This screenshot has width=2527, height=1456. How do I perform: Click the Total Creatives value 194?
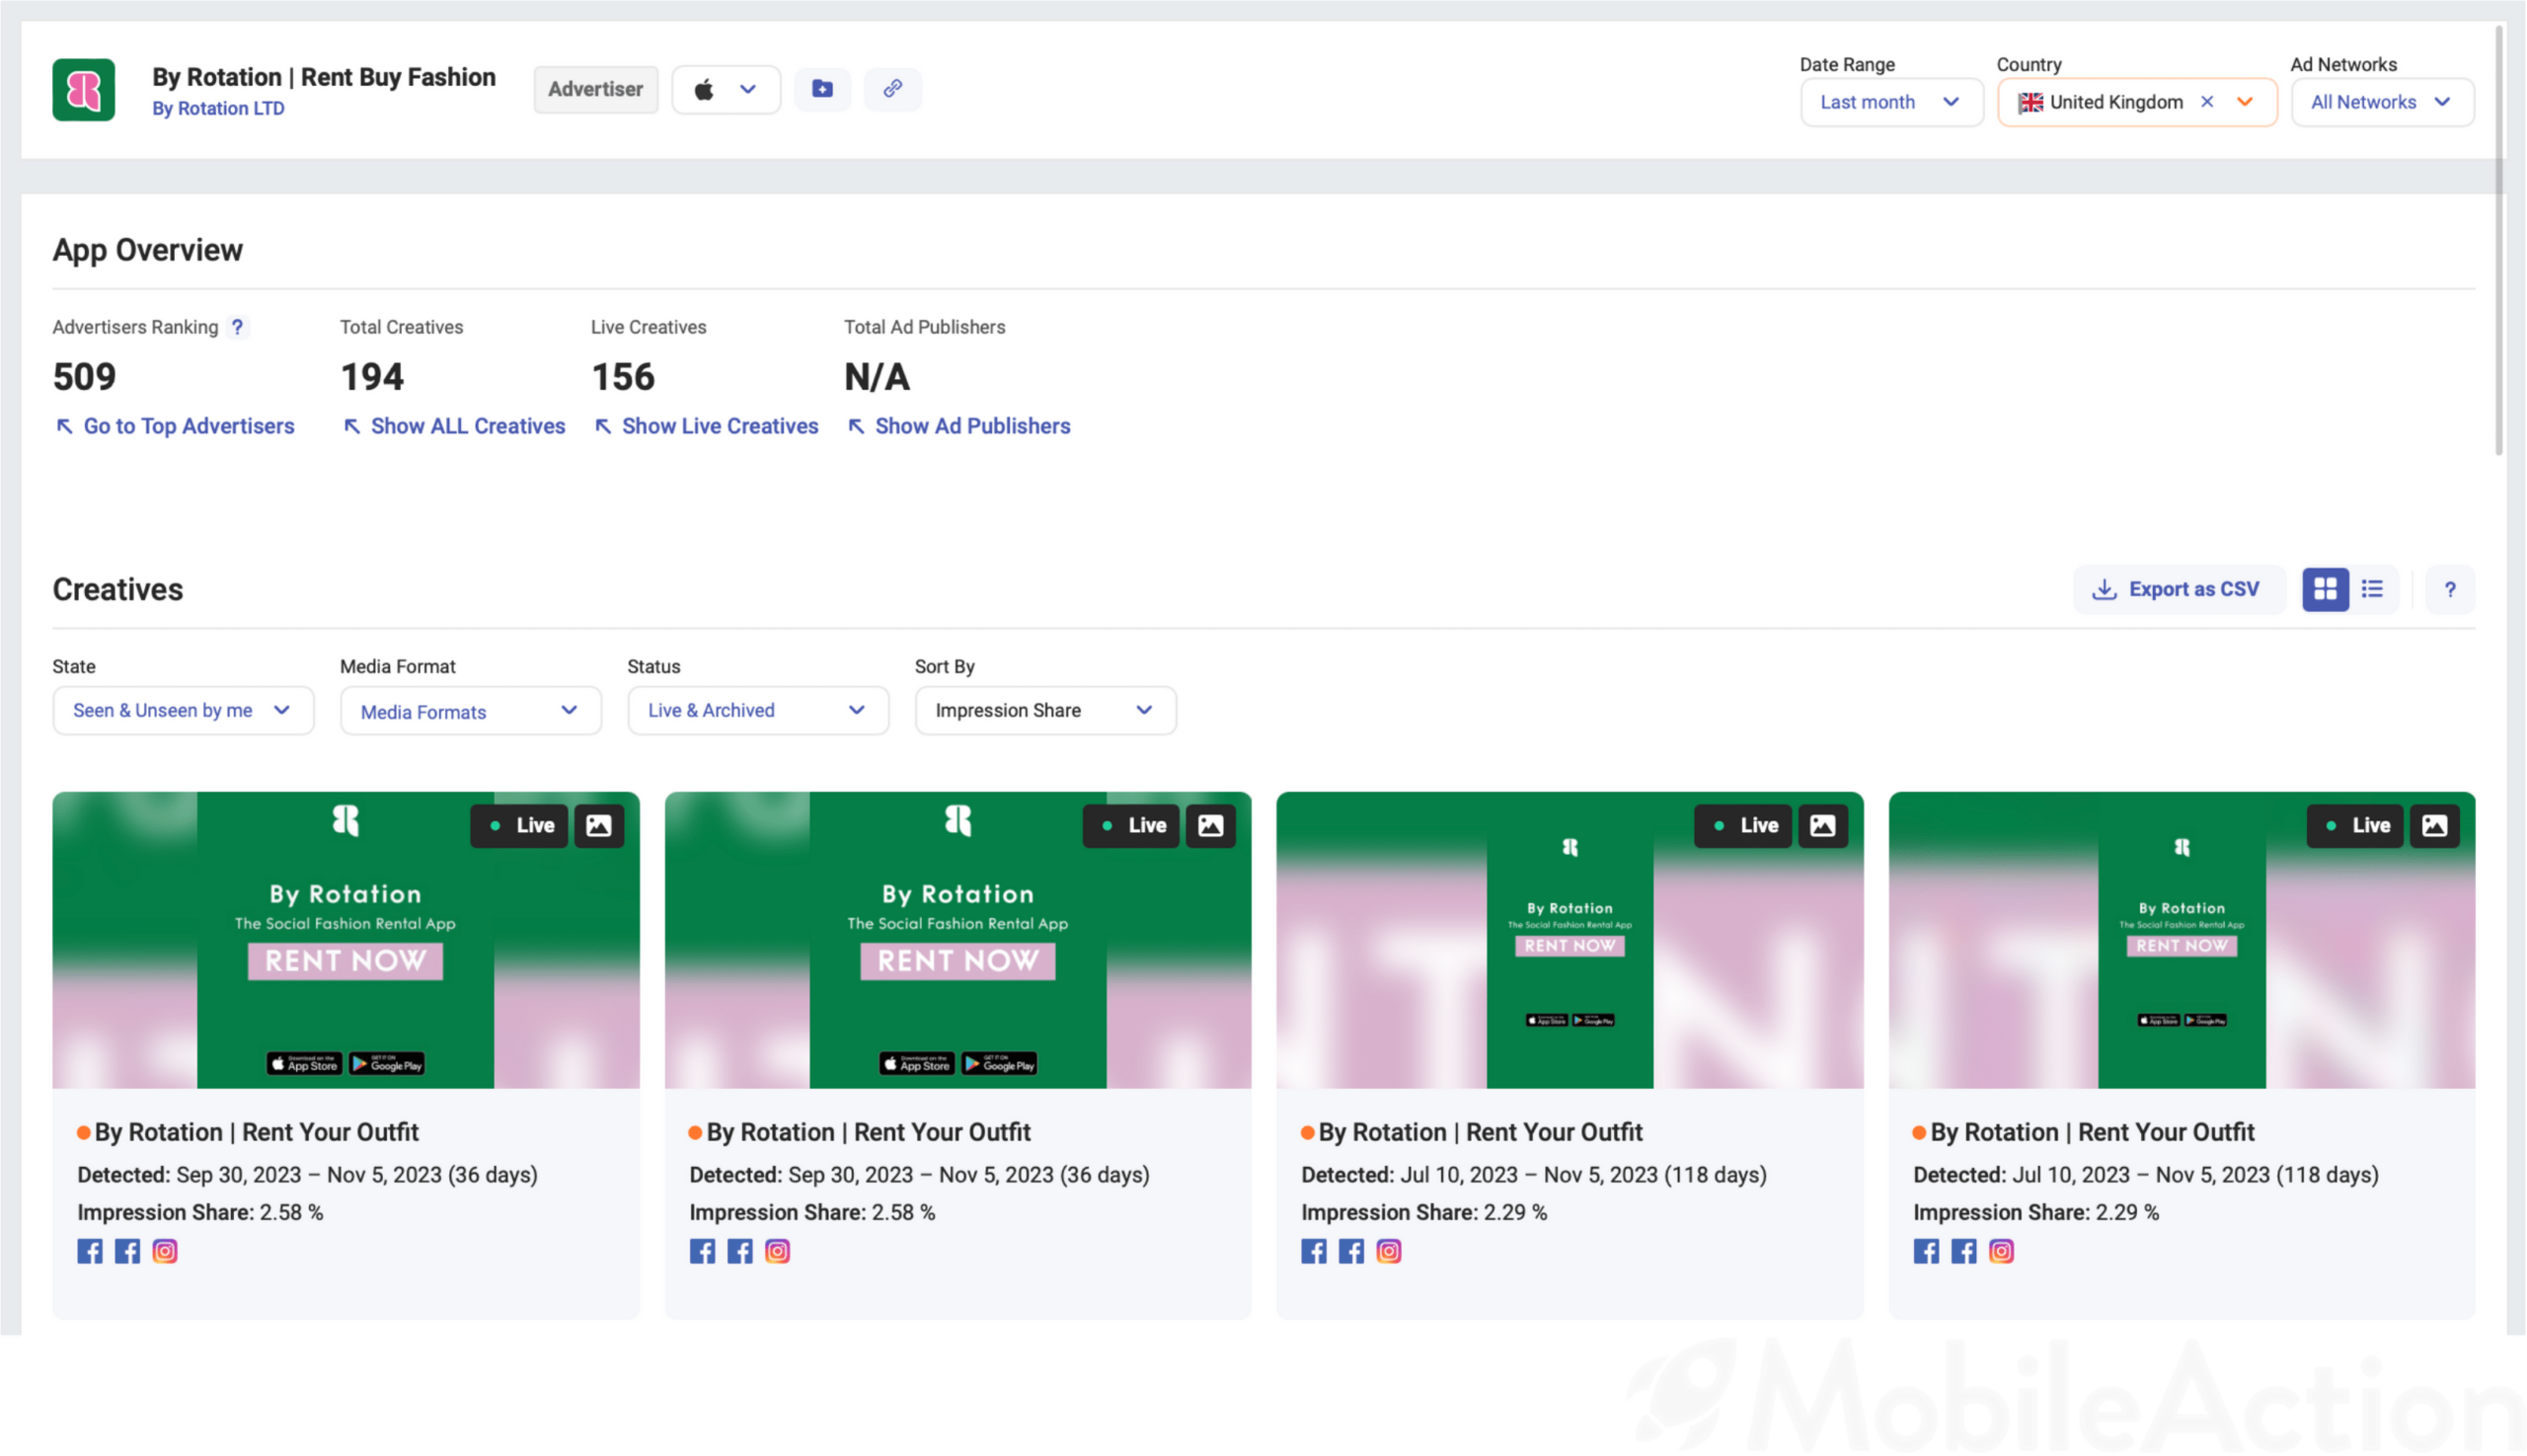click(372, 377)
